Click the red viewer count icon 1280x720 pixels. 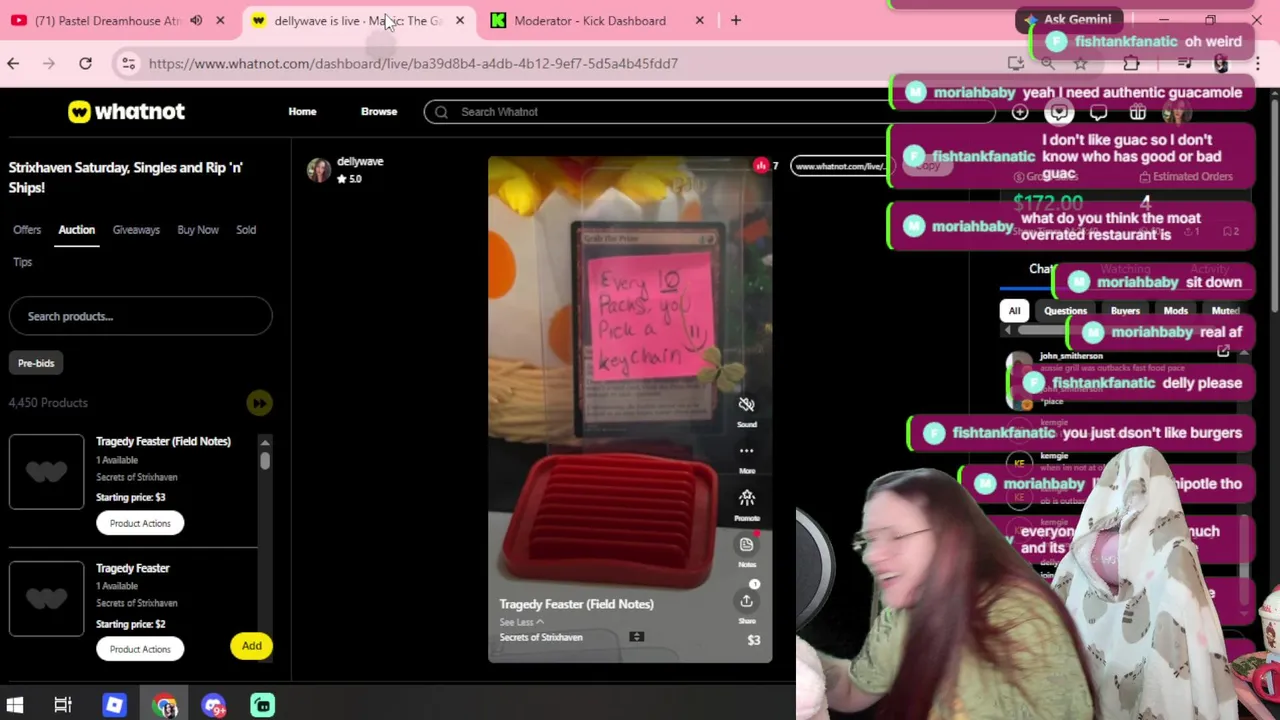point(761,166)
